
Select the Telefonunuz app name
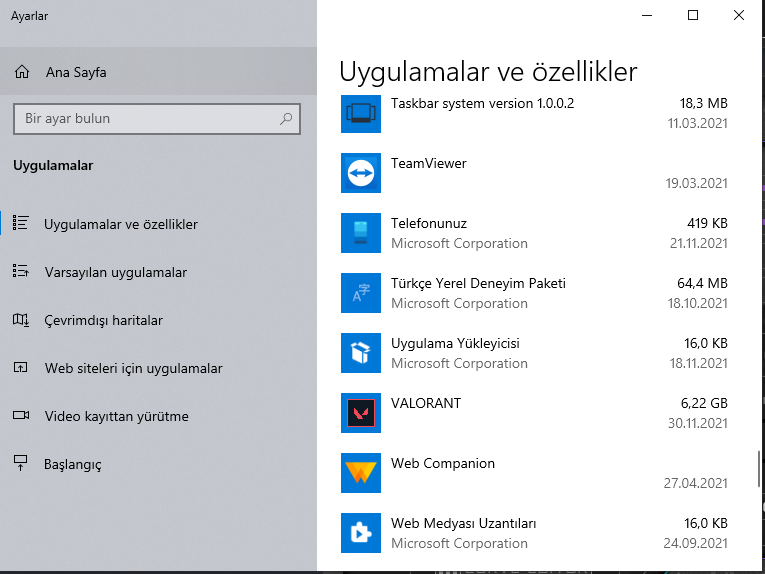click(x=429, y=223)
